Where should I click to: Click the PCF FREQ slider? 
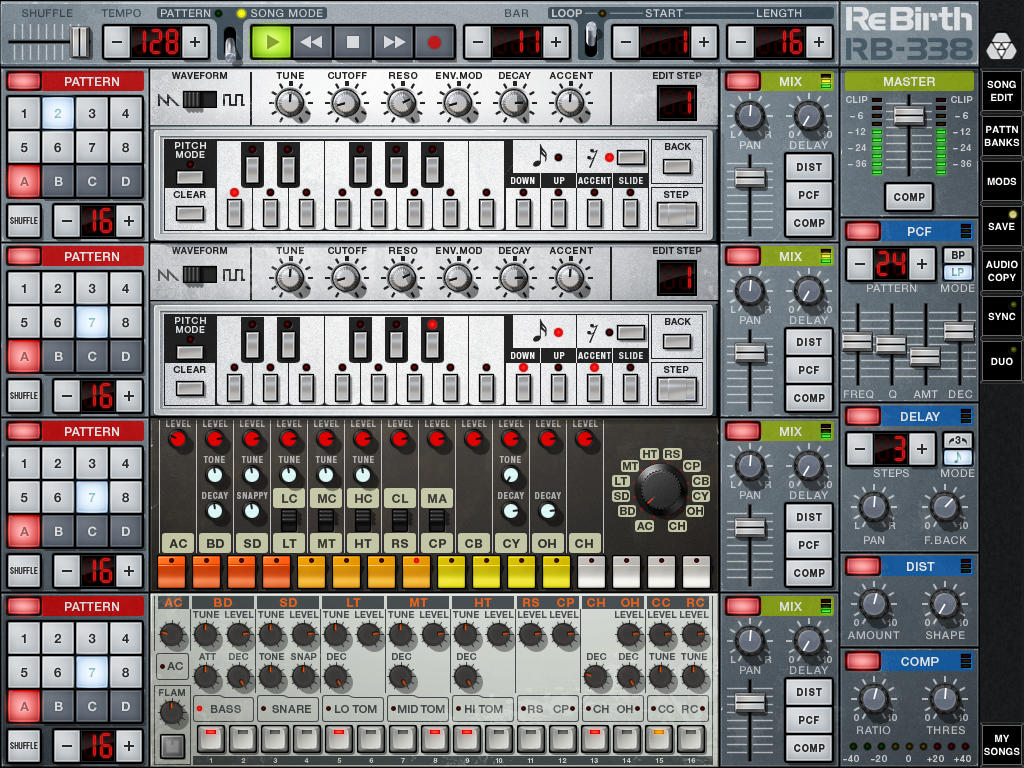point(857,342)
